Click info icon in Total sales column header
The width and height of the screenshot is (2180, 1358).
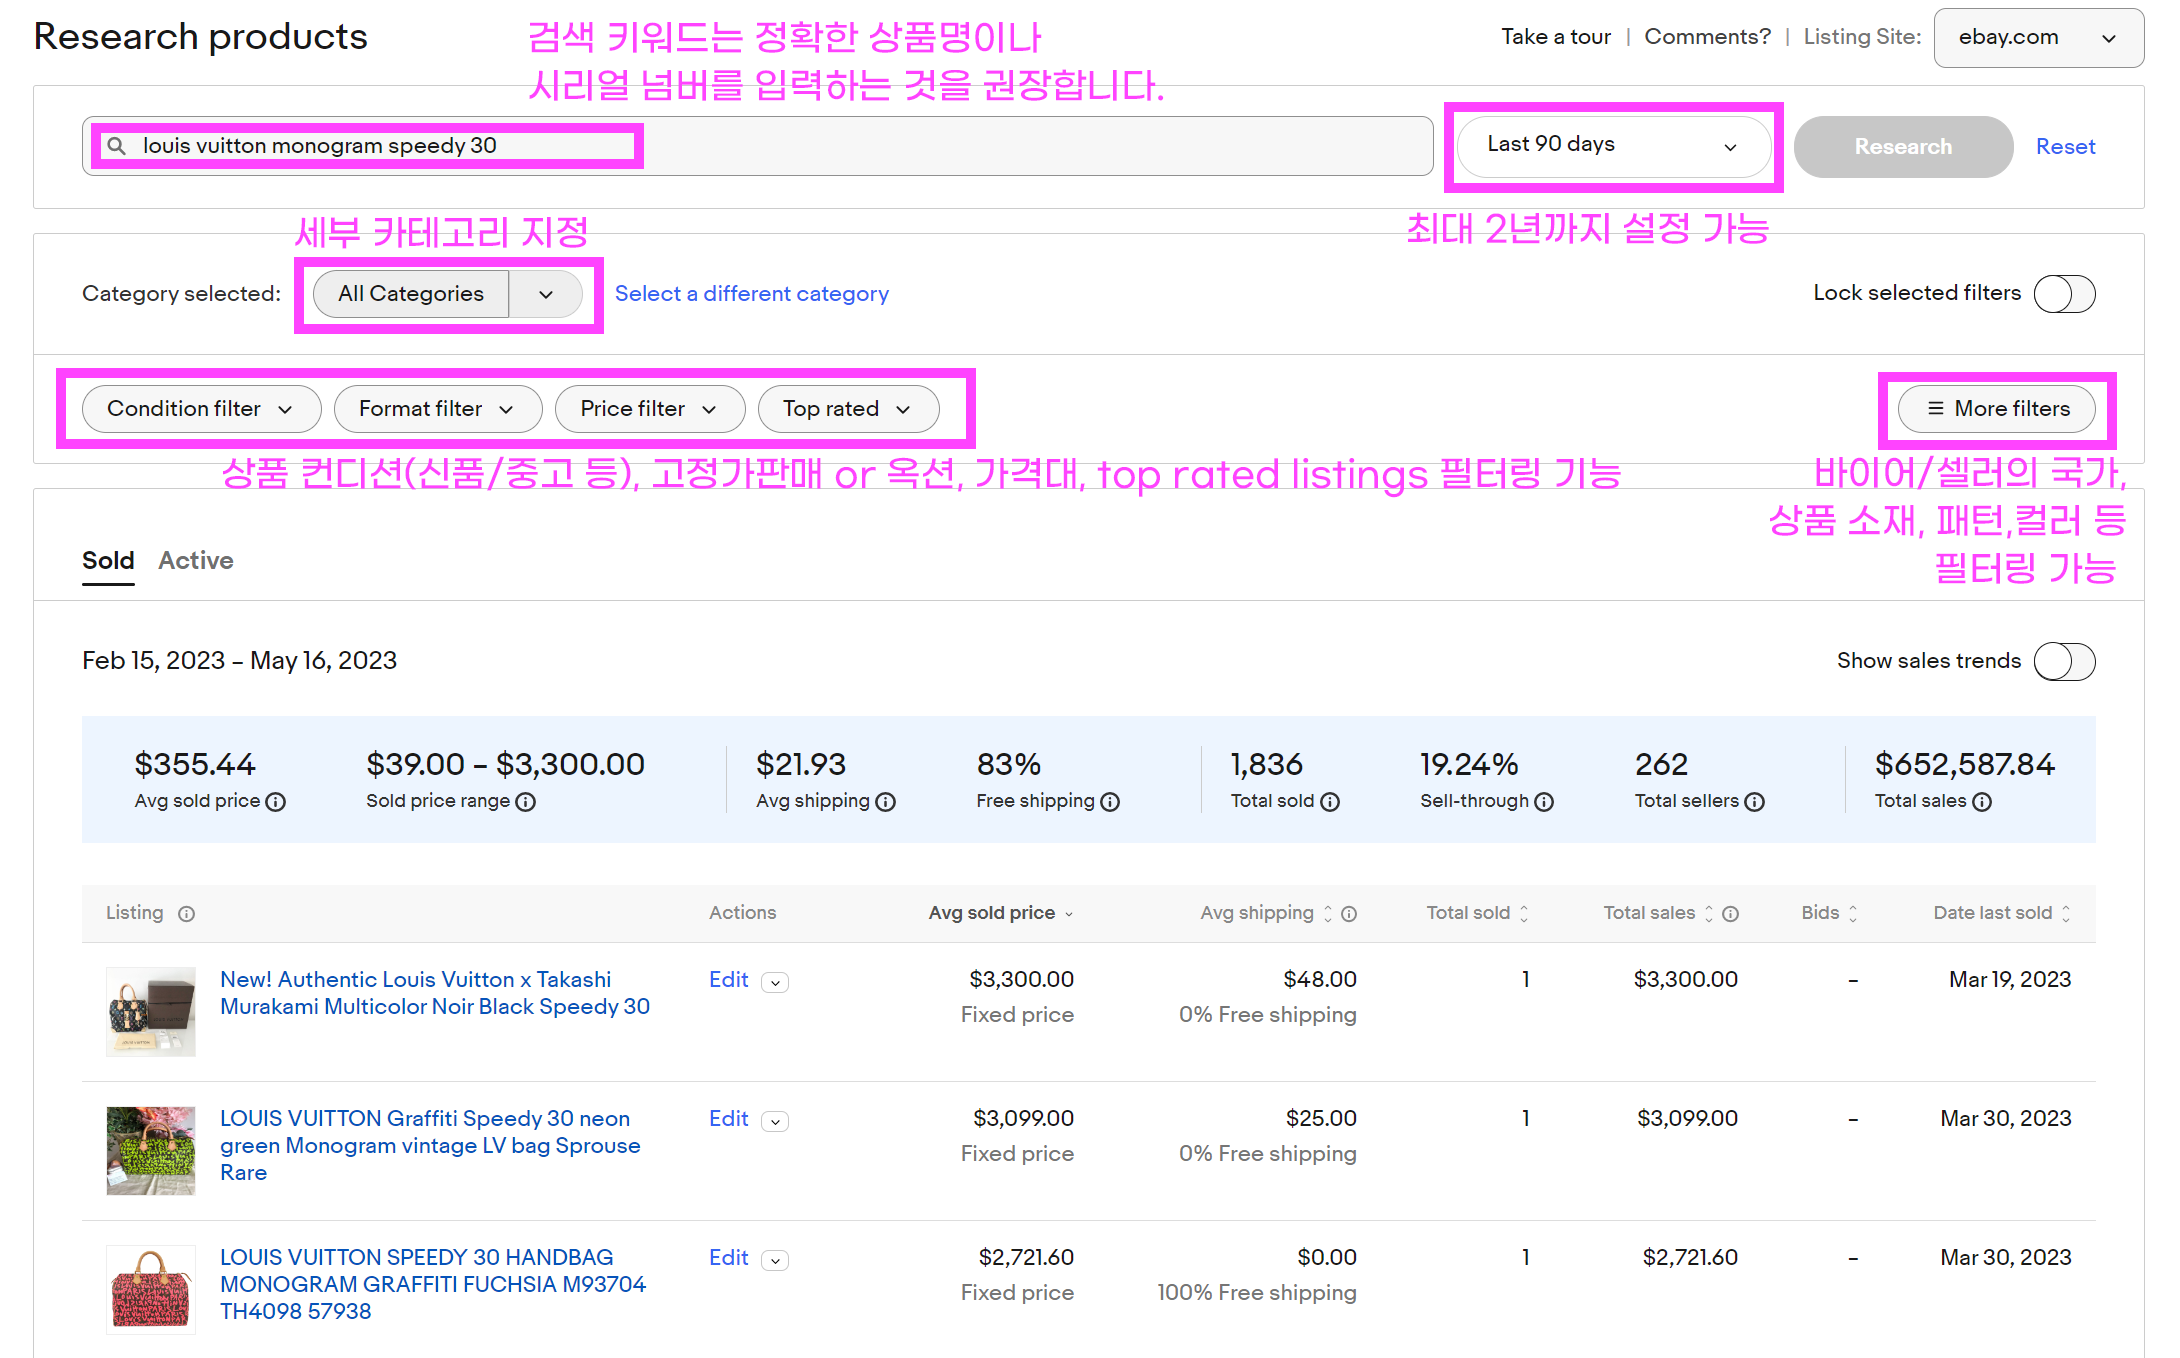[x=1731, y=914]
